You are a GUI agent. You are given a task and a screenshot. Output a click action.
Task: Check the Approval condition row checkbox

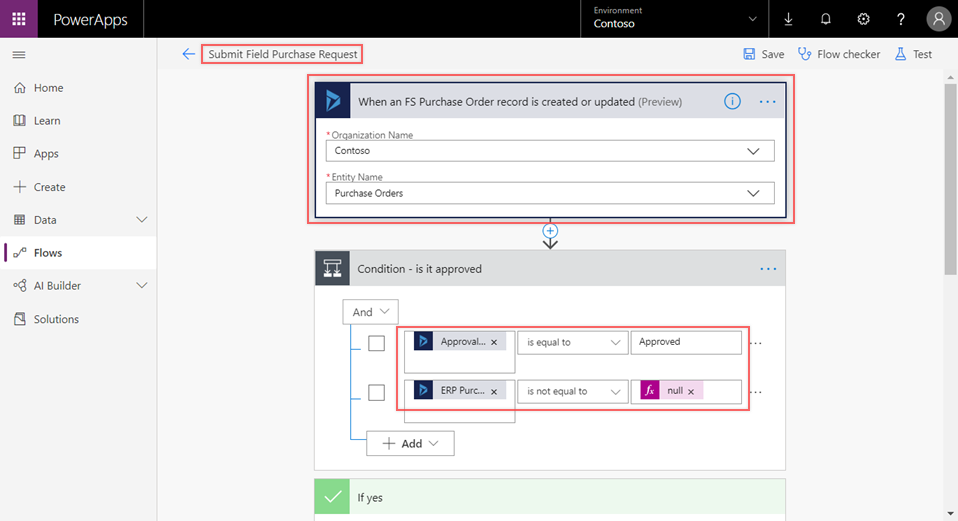pos(376,343)
